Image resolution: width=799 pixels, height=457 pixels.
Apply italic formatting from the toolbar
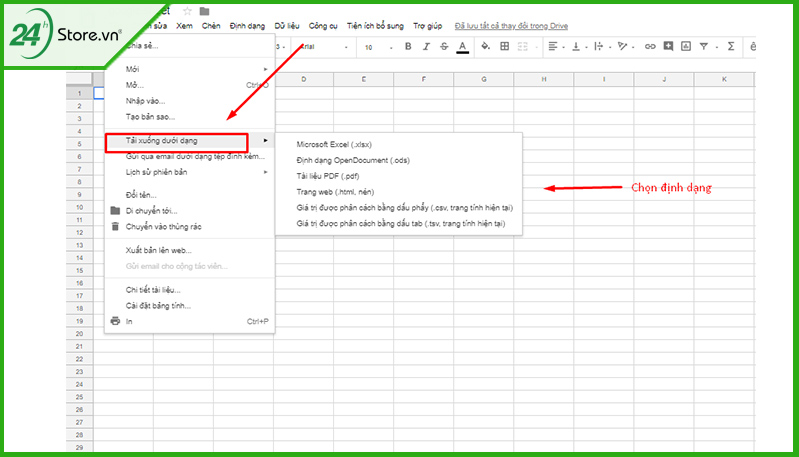(x=426, y=46)
